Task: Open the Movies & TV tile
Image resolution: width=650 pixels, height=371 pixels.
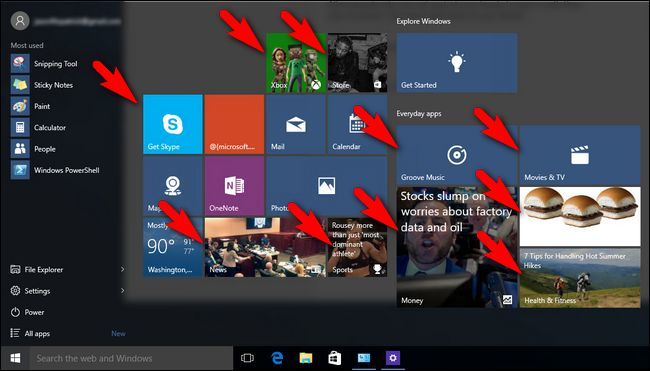Action: point(580,155)
